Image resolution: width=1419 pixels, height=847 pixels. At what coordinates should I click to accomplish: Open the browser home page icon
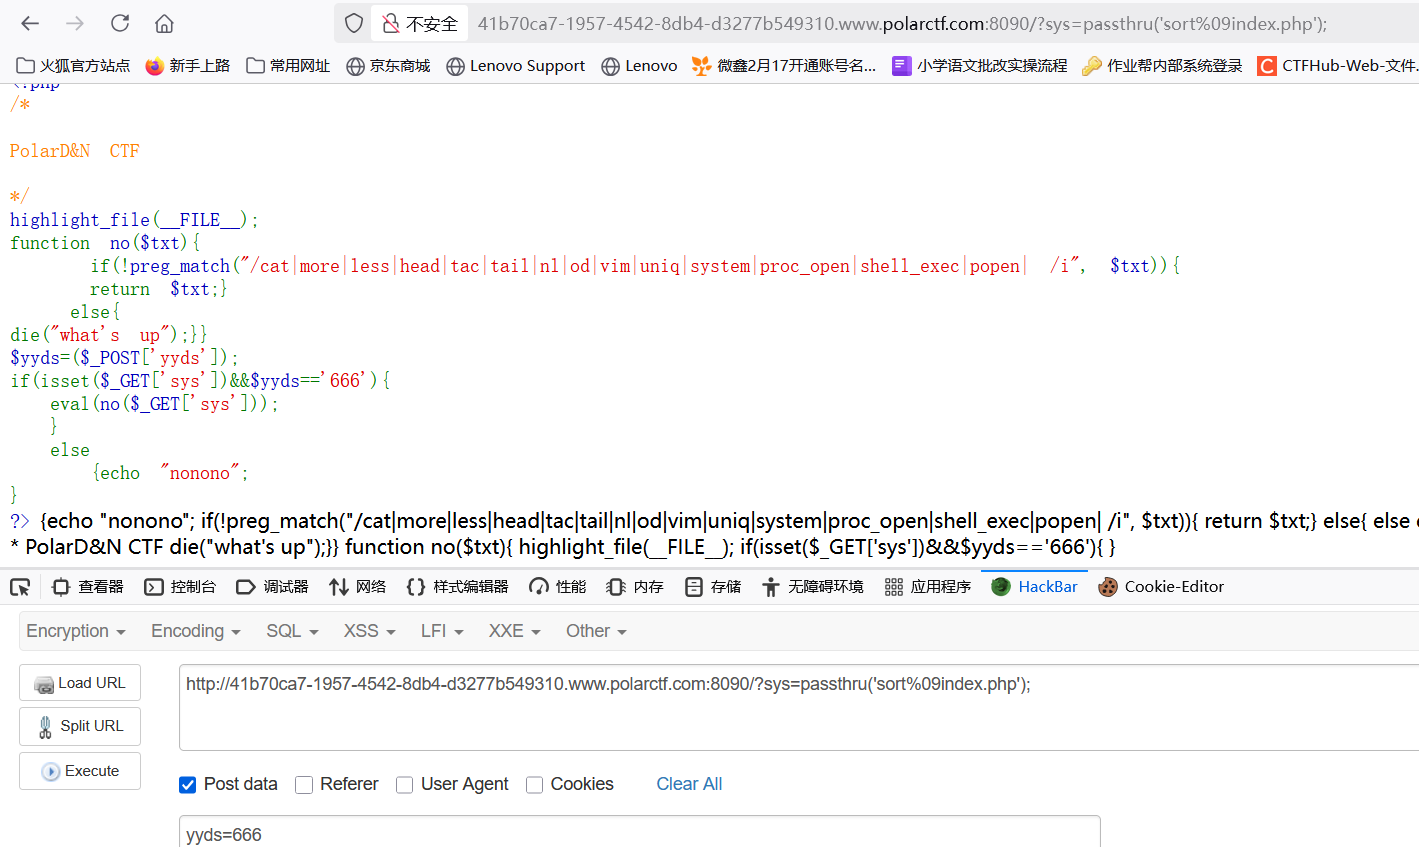point(165,23)
